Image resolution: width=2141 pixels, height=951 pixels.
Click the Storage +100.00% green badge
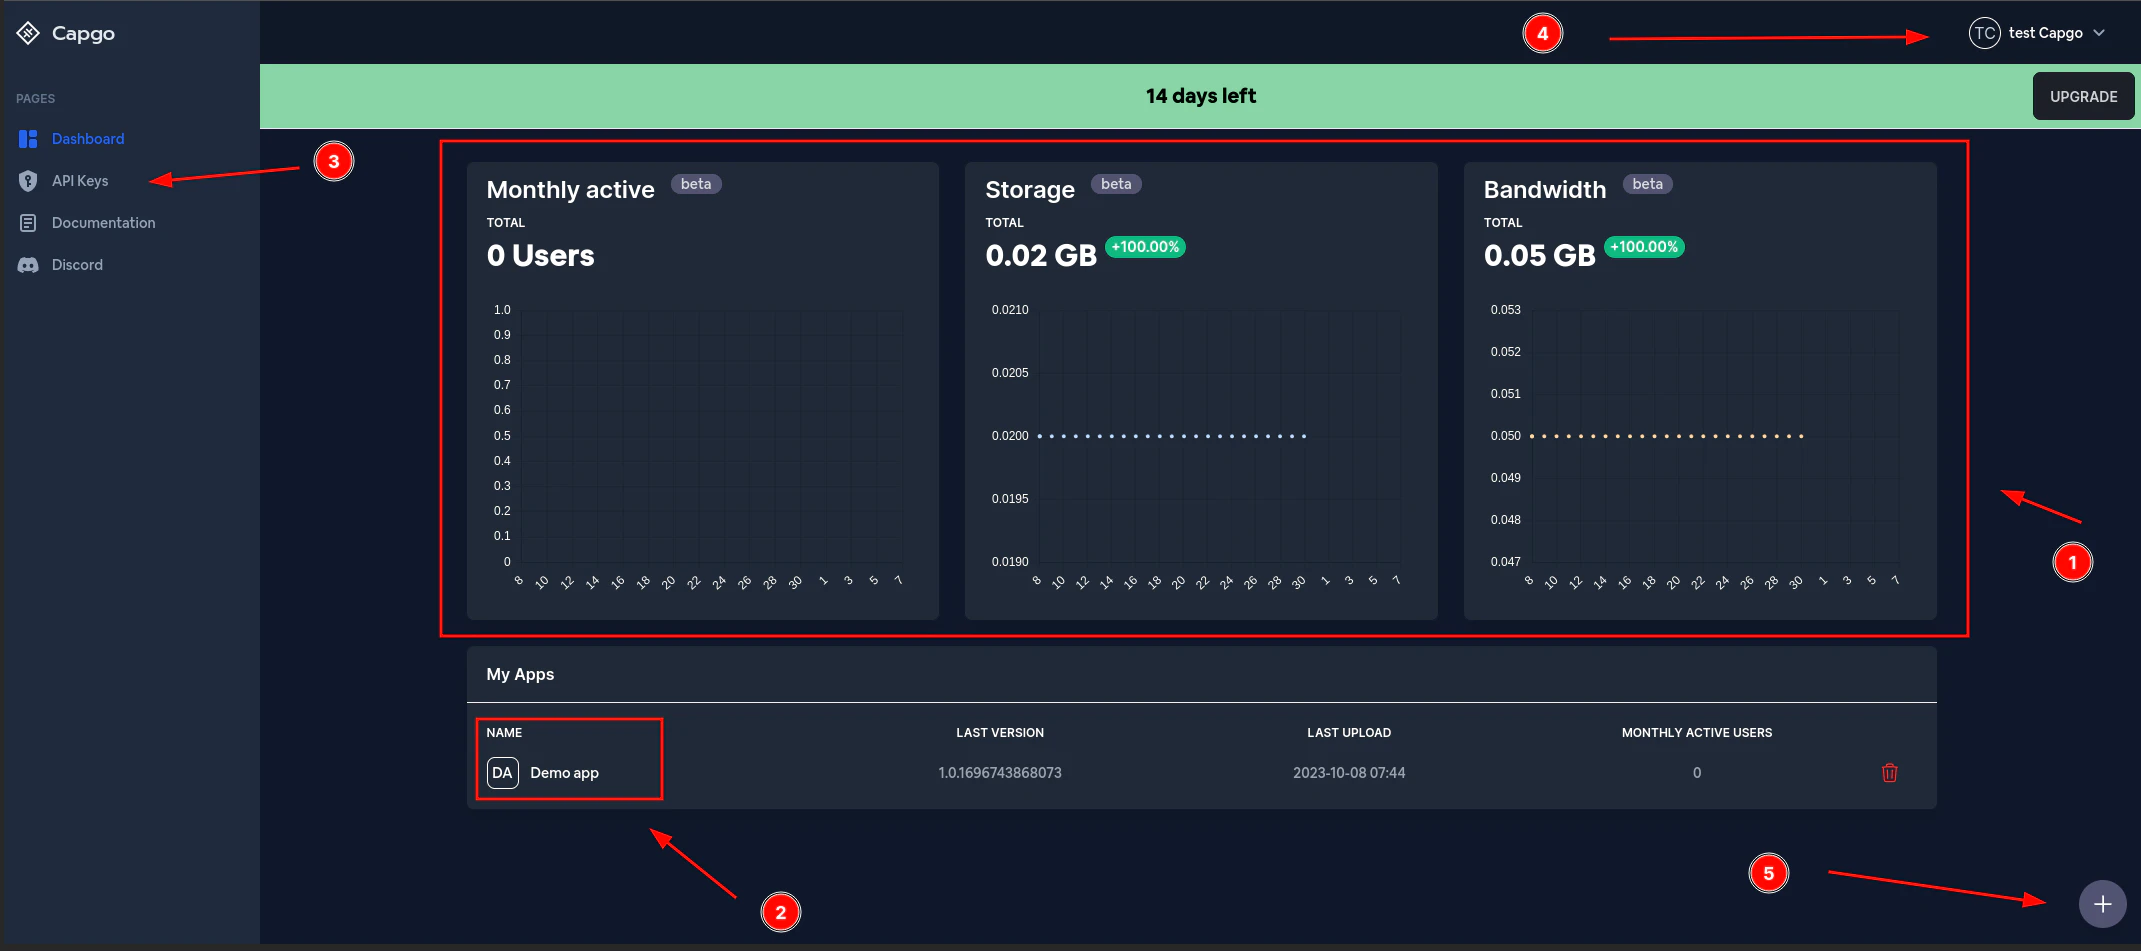pyautogui.click(x=1145, y=247)
